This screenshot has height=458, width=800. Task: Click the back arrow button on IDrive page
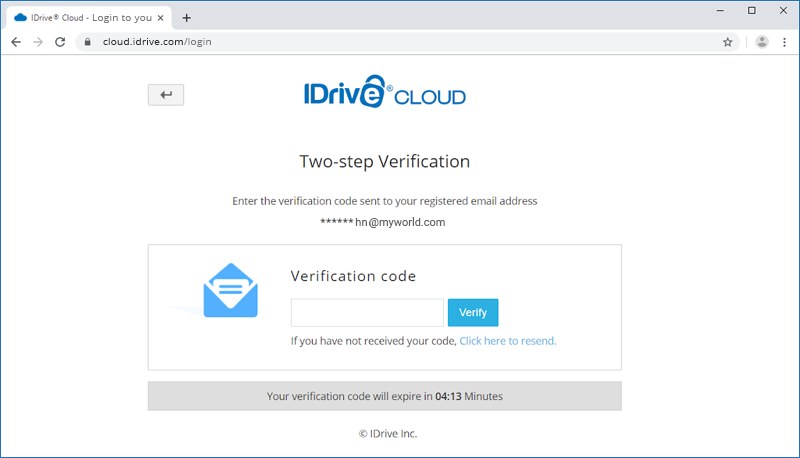coord(166,95)
